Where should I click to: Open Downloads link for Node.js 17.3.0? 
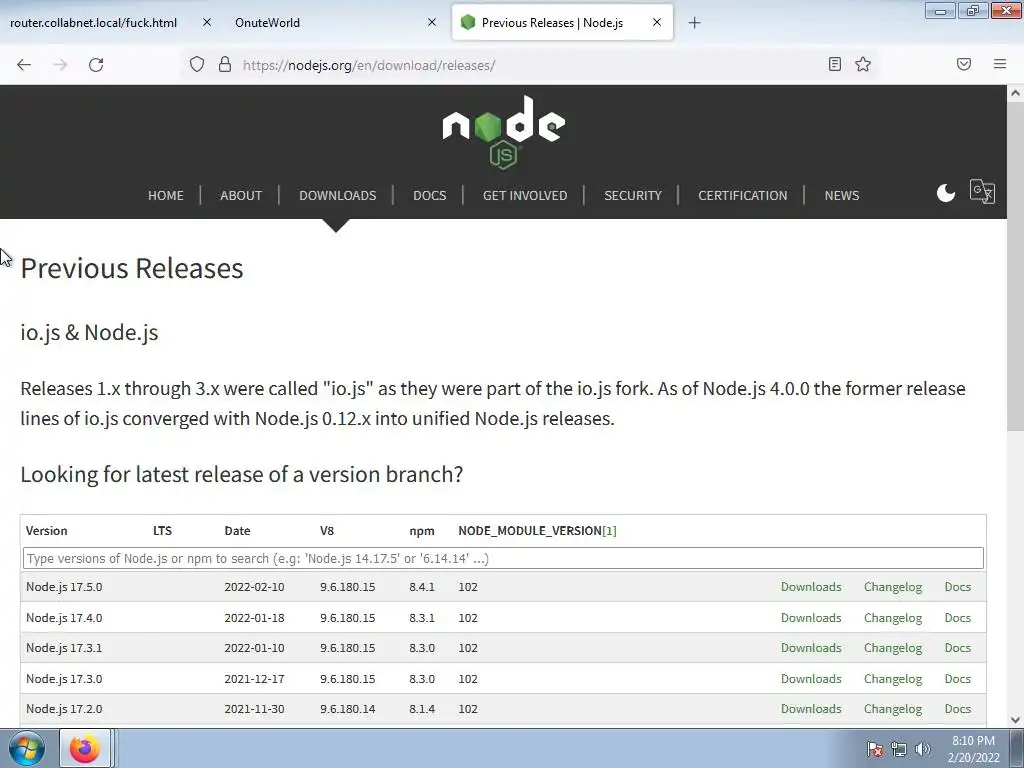tap(811, 679)
